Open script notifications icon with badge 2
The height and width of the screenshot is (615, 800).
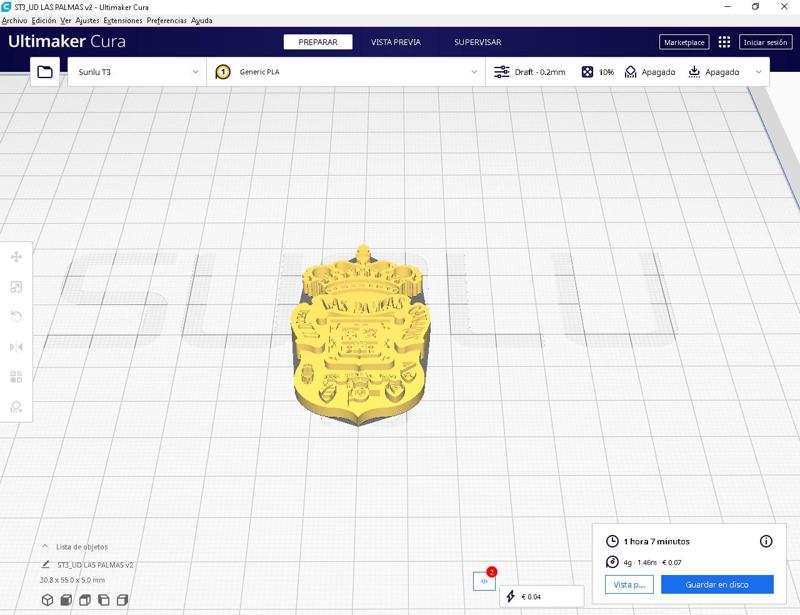point(484,581)
